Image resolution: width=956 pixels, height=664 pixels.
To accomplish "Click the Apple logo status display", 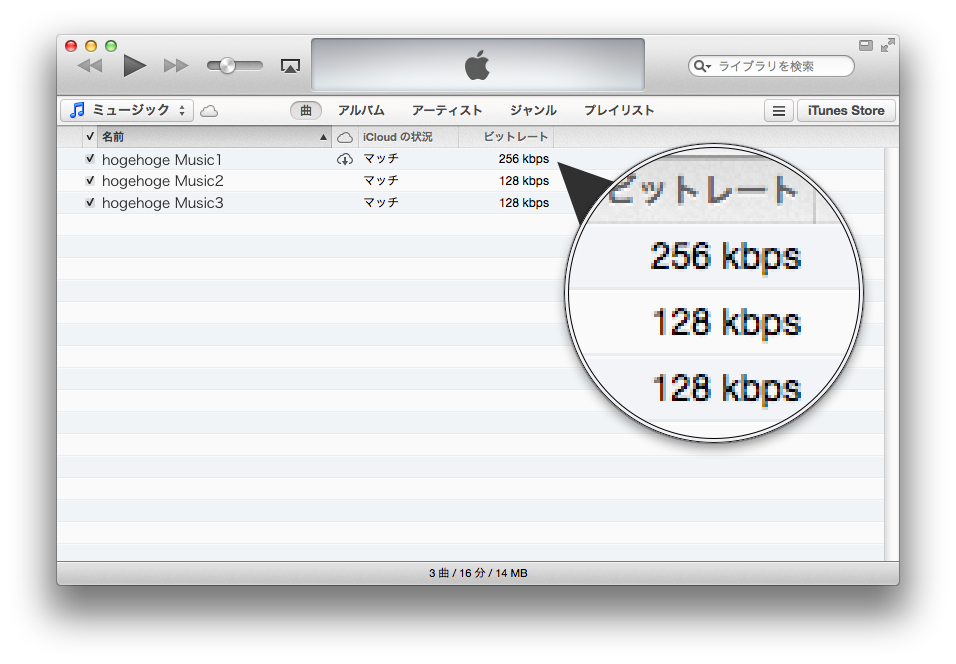I will coord(478,65).
